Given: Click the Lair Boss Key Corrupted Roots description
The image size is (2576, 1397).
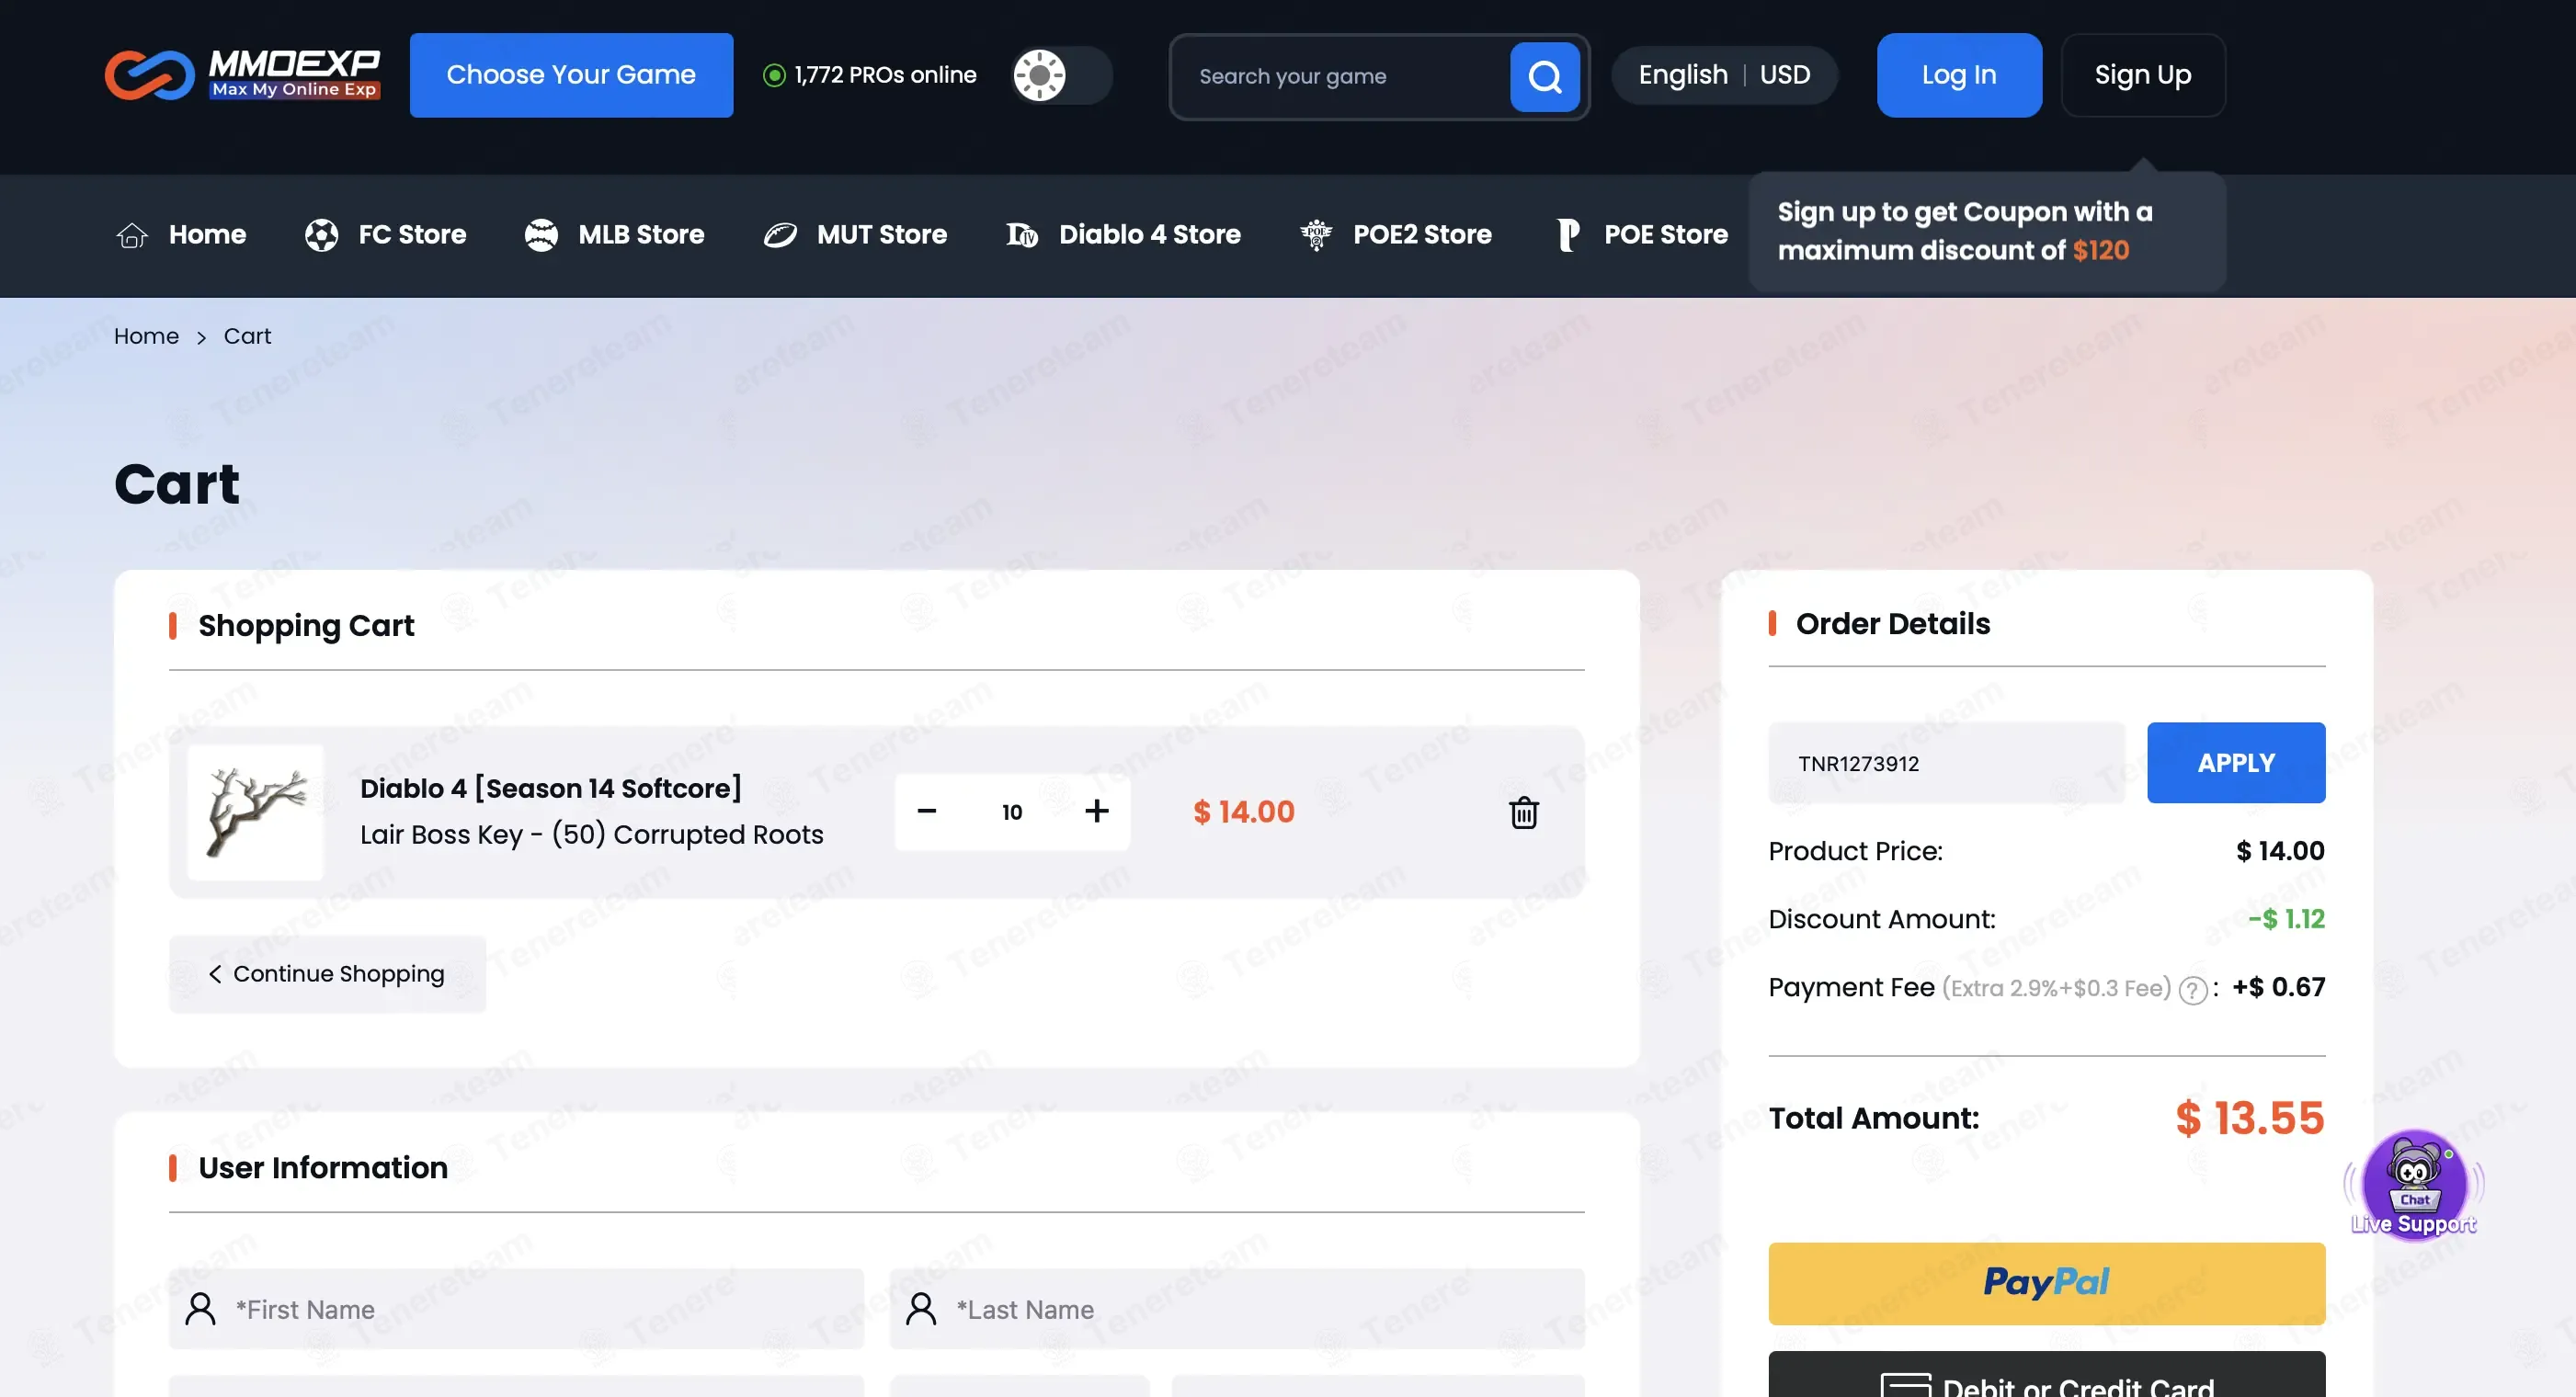Looking at the screenshot, I should coord(592,835).
